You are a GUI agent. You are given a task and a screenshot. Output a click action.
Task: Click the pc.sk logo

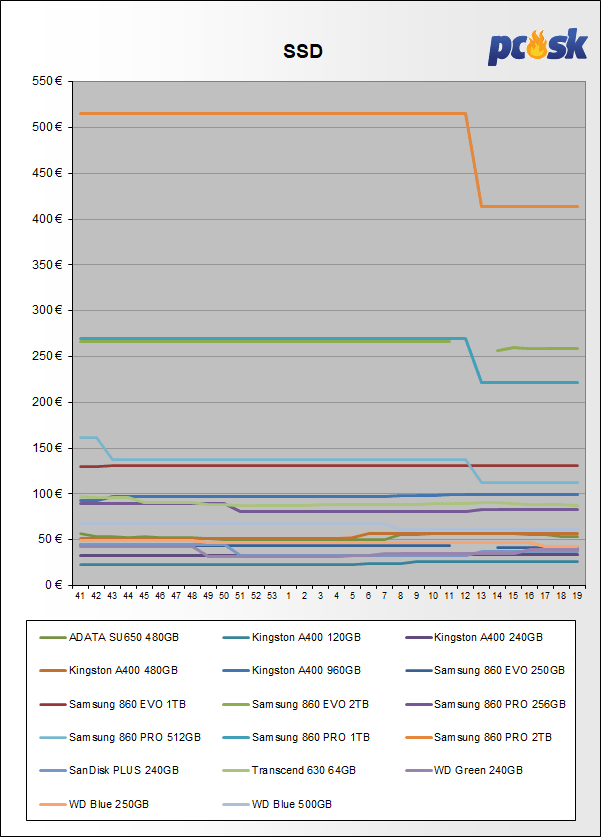click(537, 47)
